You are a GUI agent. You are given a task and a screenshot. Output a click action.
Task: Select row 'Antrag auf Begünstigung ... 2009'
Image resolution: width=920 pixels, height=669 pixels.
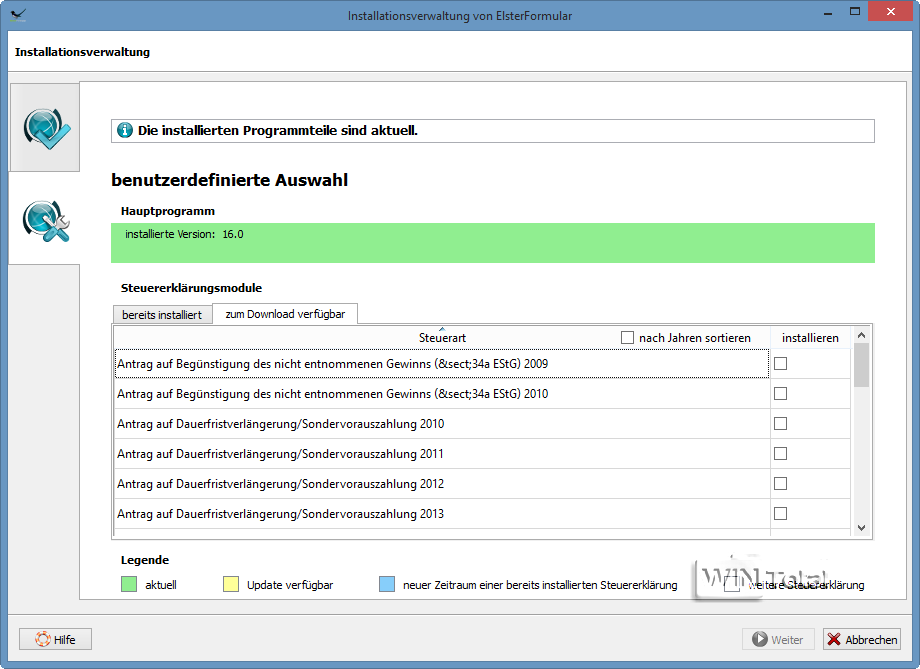[442, 364]
